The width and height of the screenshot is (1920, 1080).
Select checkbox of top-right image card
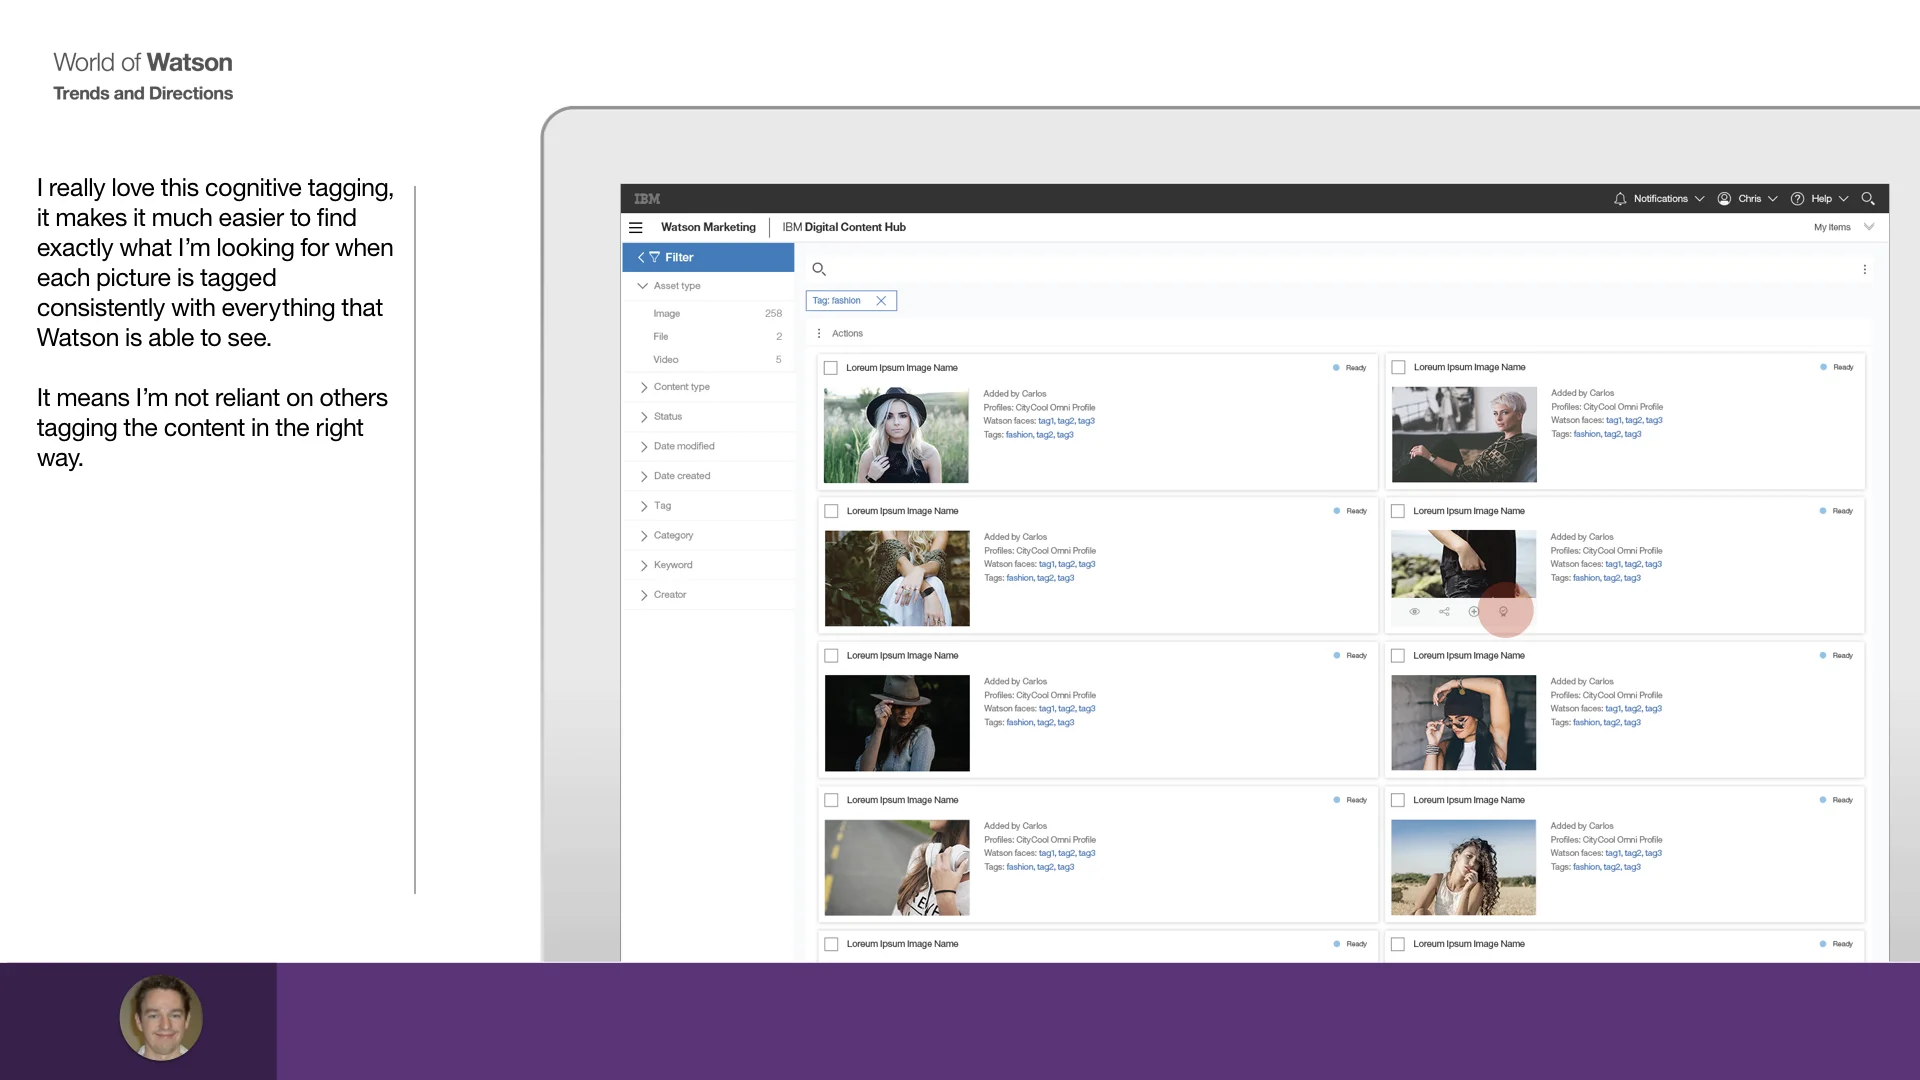(x=1398, y=367)
